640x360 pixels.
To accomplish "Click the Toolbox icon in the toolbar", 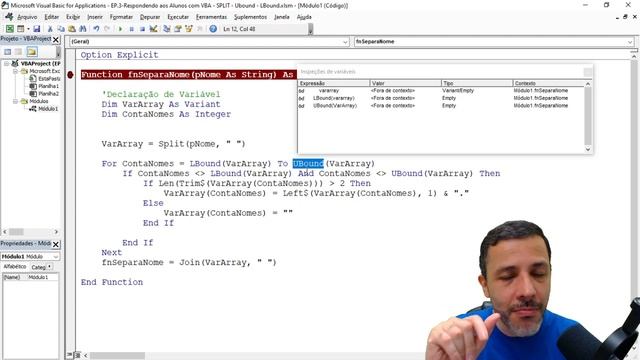I will coord(200,29).
